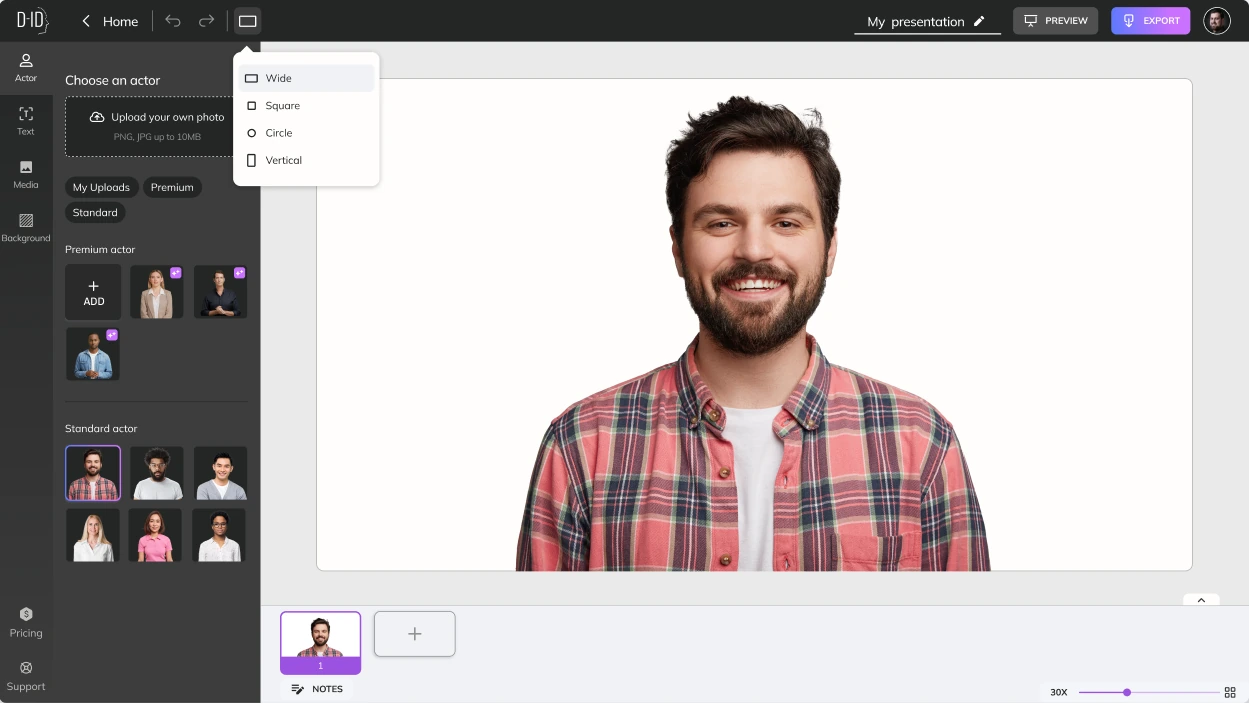Viewport: 1249px width, 703px height.
Task: Filter actors by Premium
Action: [172, 187]
